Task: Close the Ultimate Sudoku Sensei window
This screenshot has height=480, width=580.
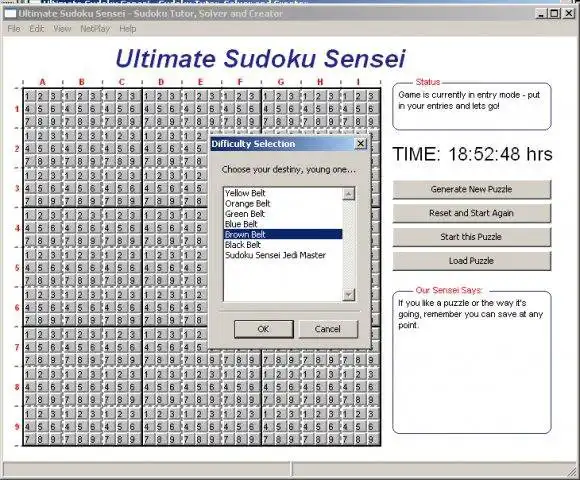Action: point(569,14)
